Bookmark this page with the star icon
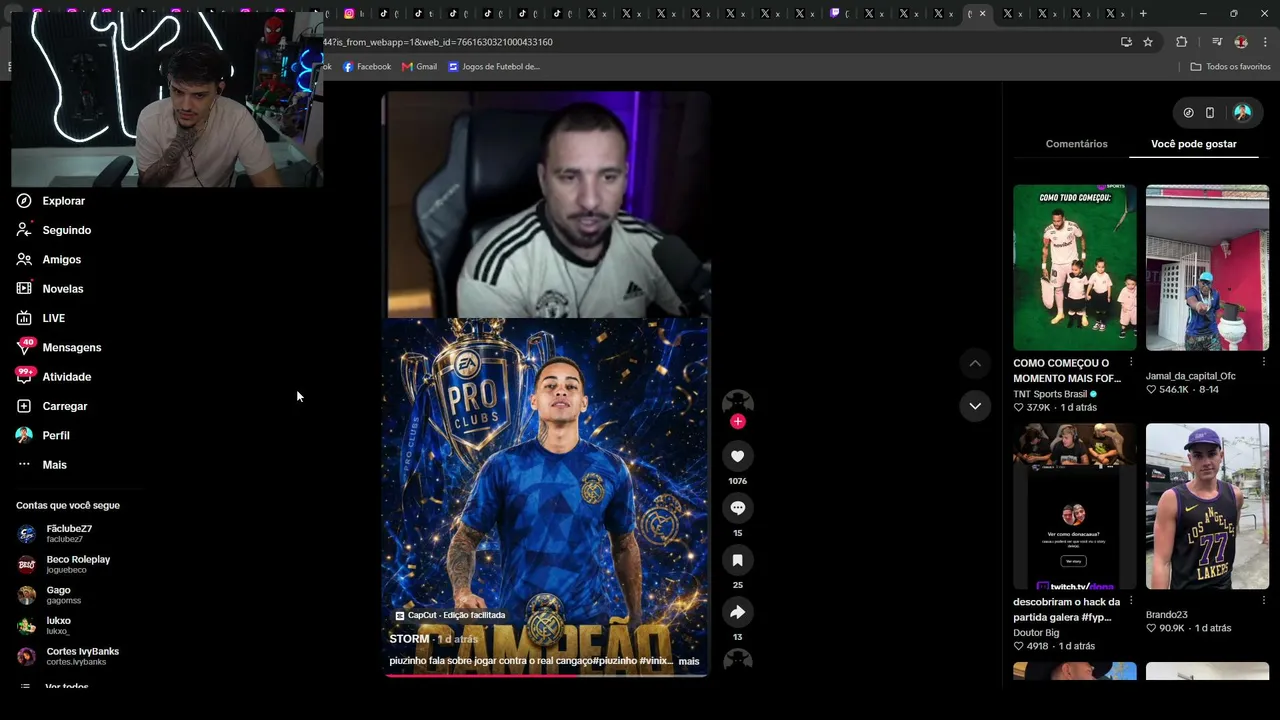Screen dimensions: 1280x720 pyautogui.click(x=1148, y=42)
